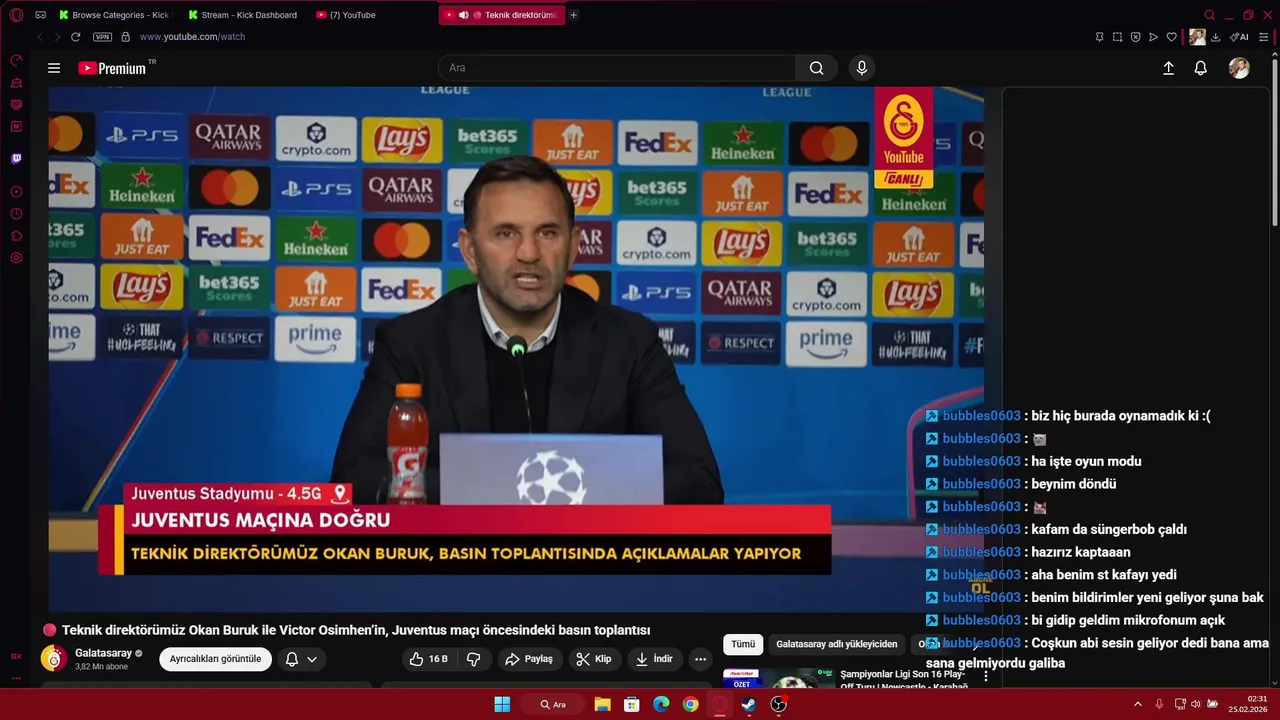This screenshot has height=720, width=1280.
Task: Open YouTube notifications bell
Action: (1201, 68)
